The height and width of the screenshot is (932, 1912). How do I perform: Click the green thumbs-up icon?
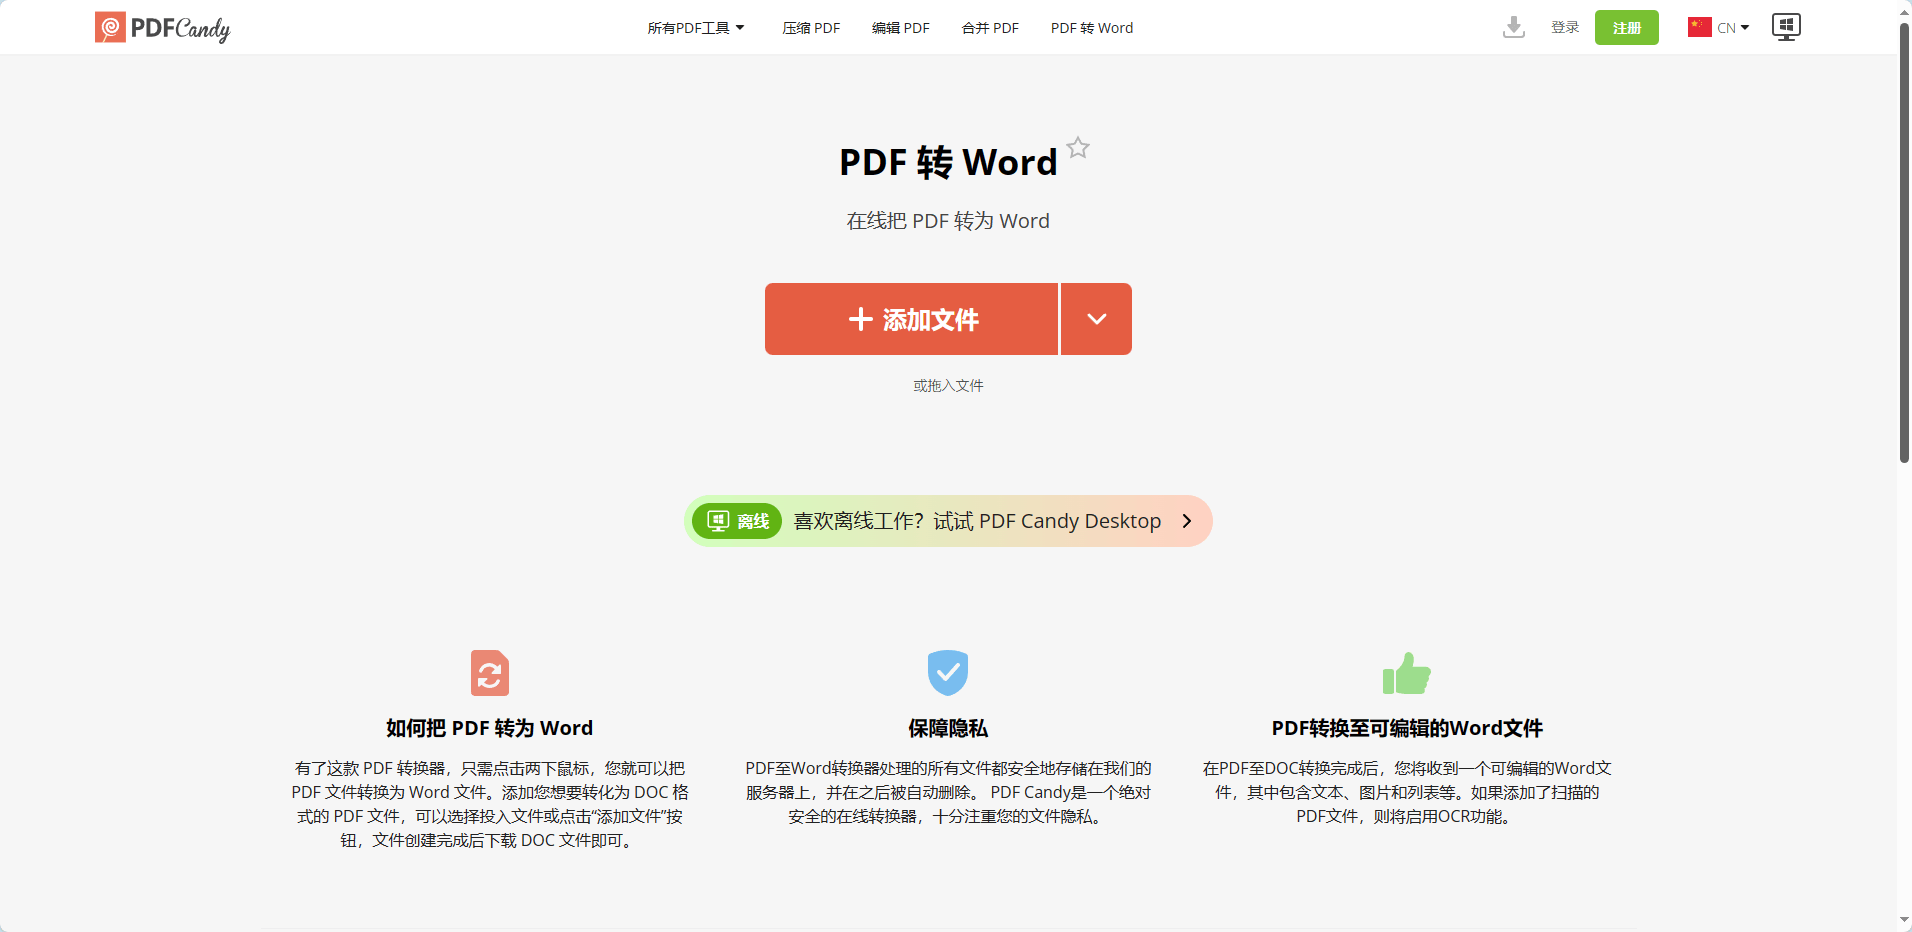(1405, 672)
